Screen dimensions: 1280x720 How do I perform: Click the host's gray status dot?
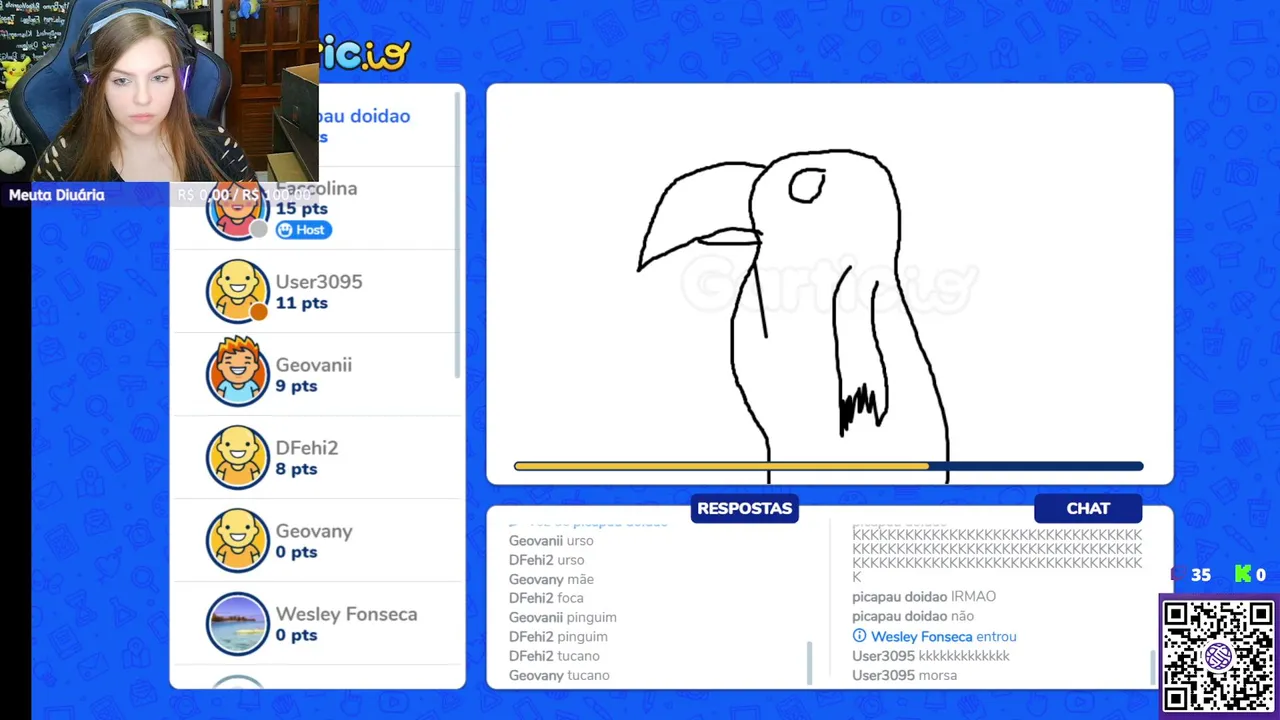pos(259,230)
